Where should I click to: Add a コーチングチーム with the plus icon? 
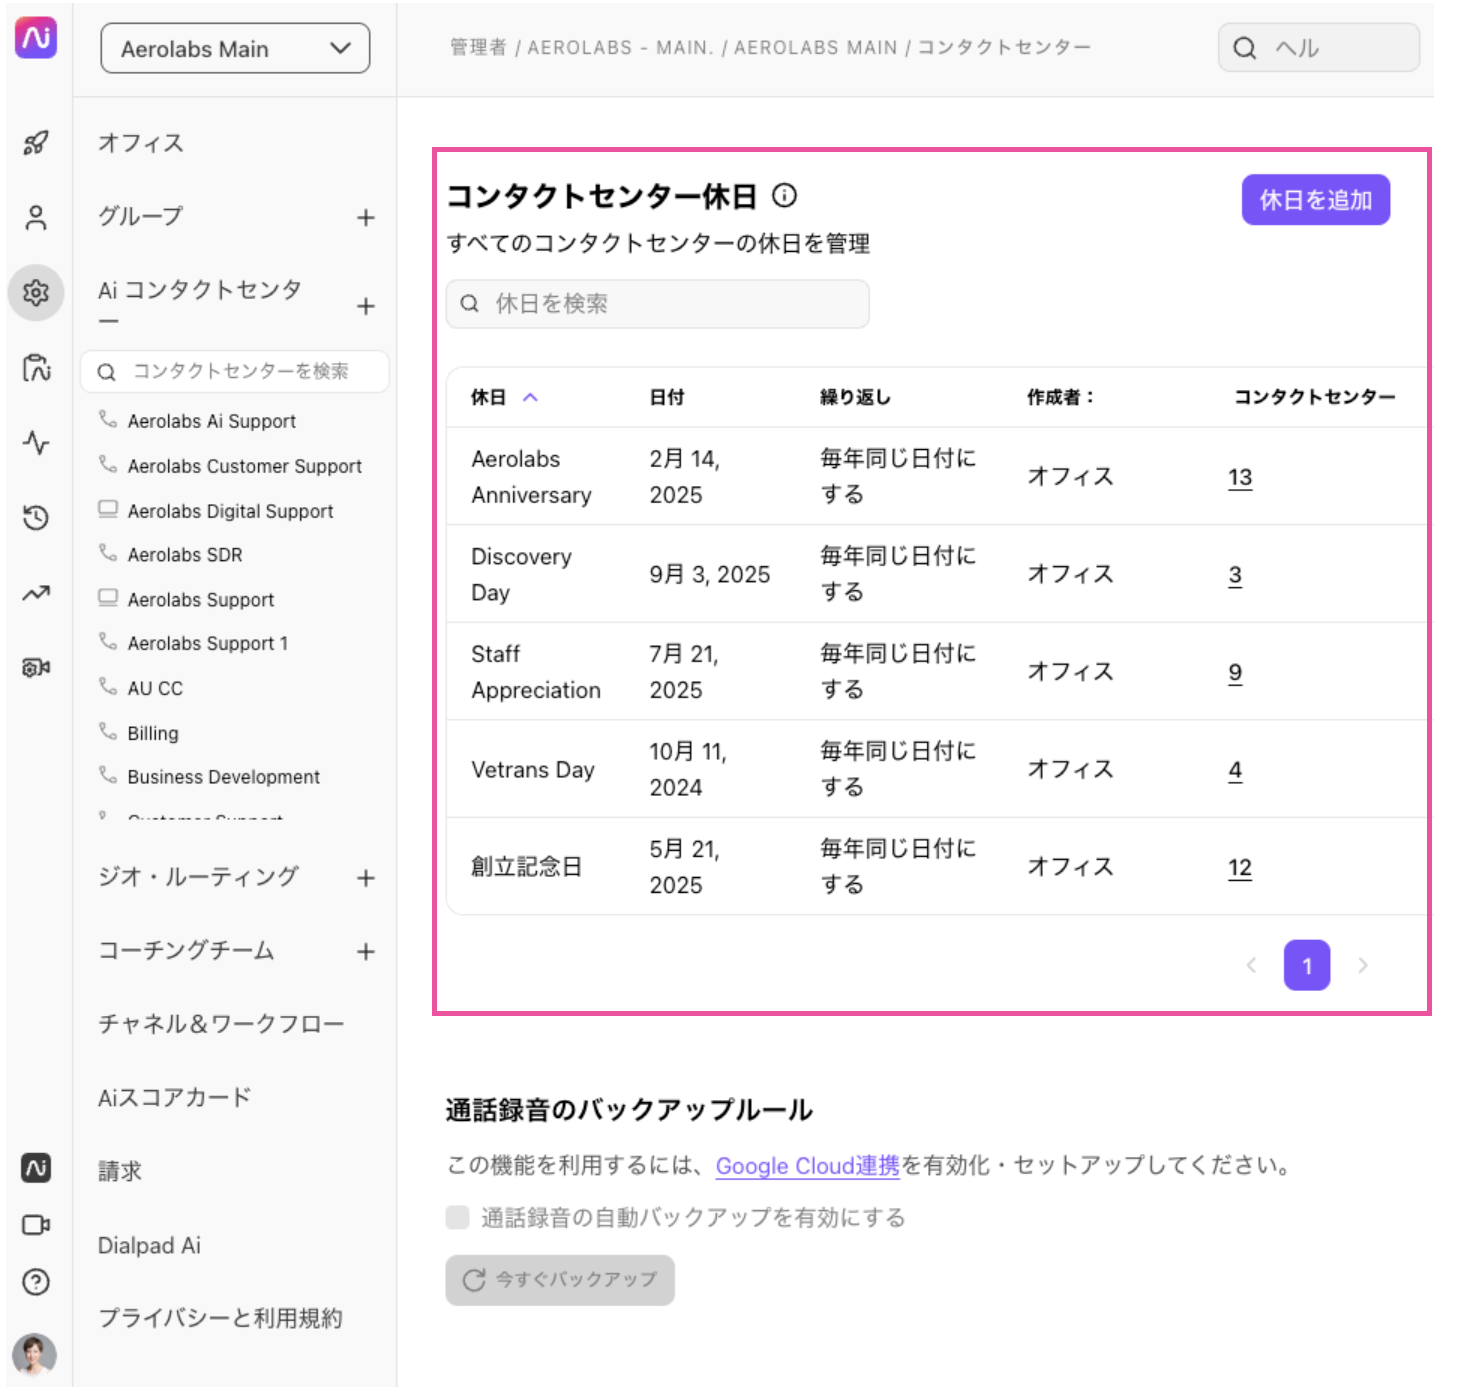(x=366, y=952)
